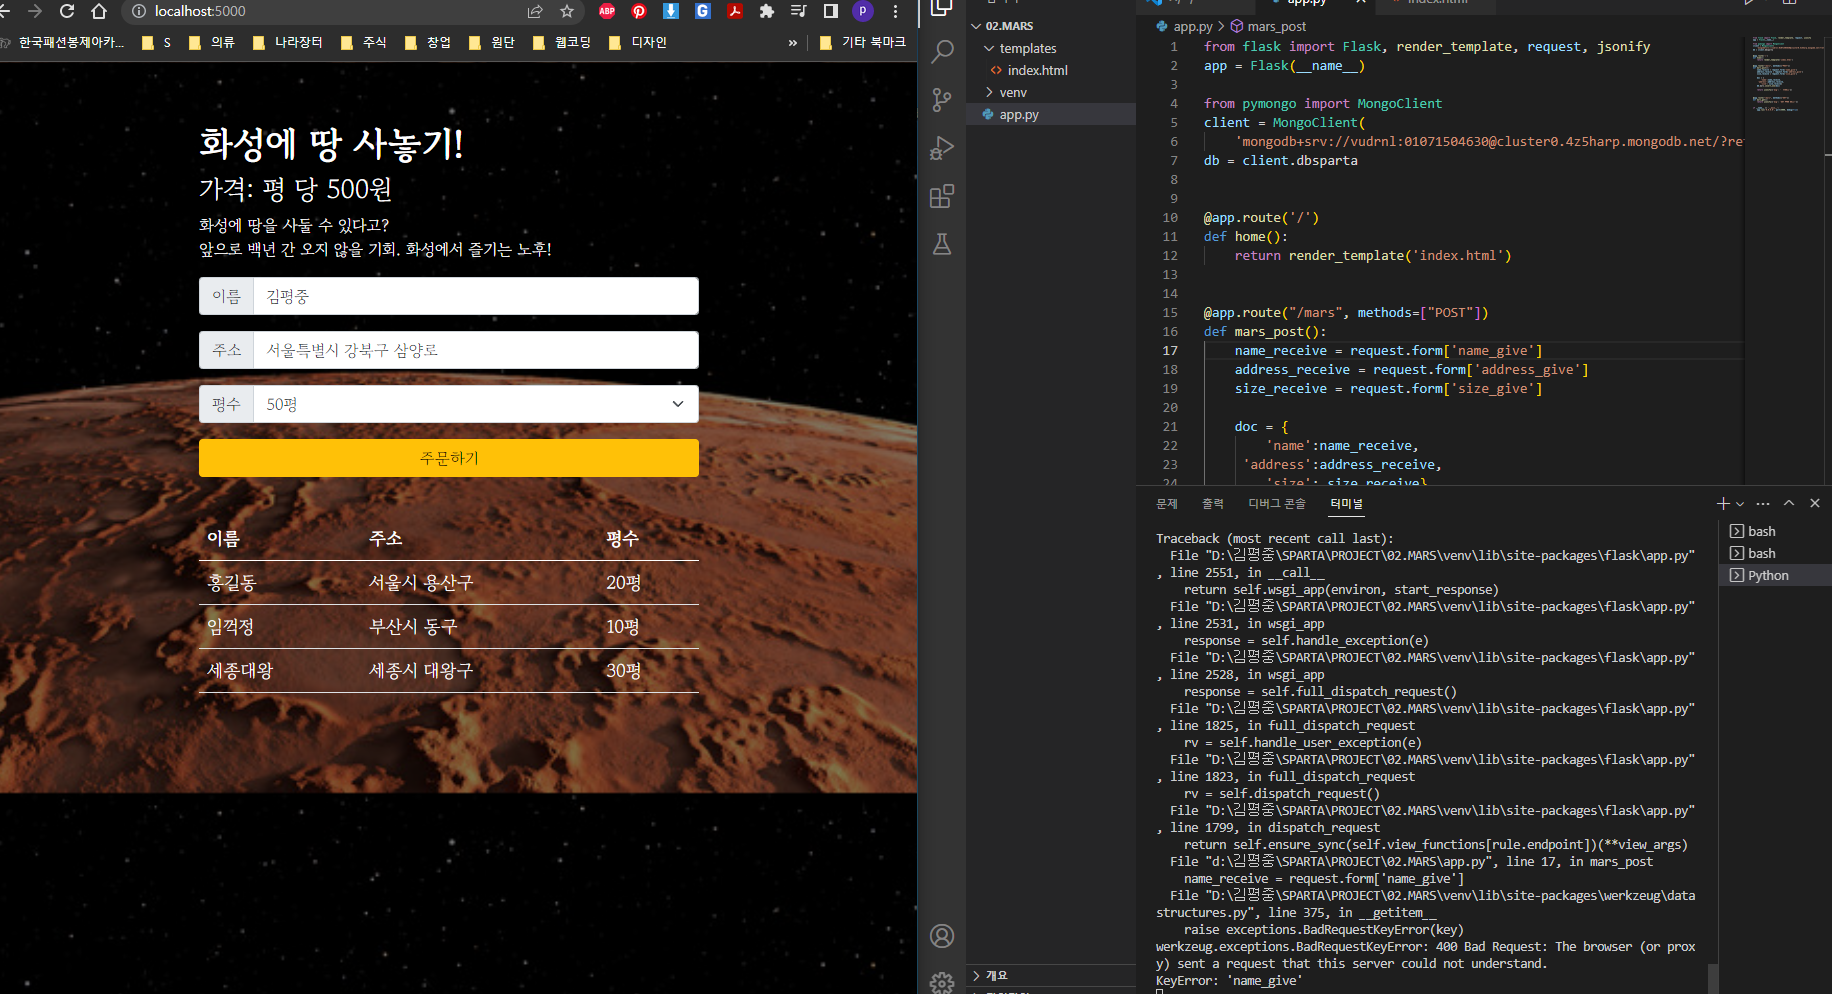Expand the 개요 outline section
The image size is (1832, 994).
pyautogui.click(x=1051, y=975)
